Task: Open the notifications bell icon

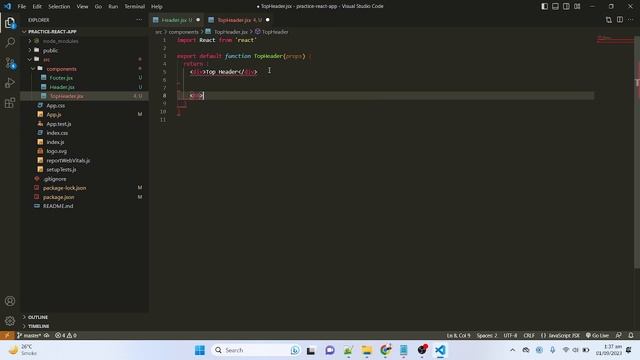Action: click(631, 335)
